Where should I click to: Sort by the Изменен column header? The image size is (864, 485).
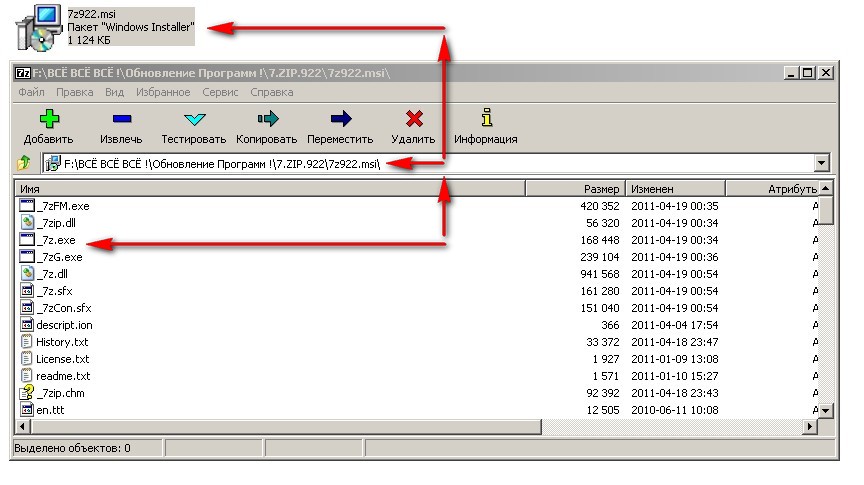pyautogui.click(x=676, y=188)
